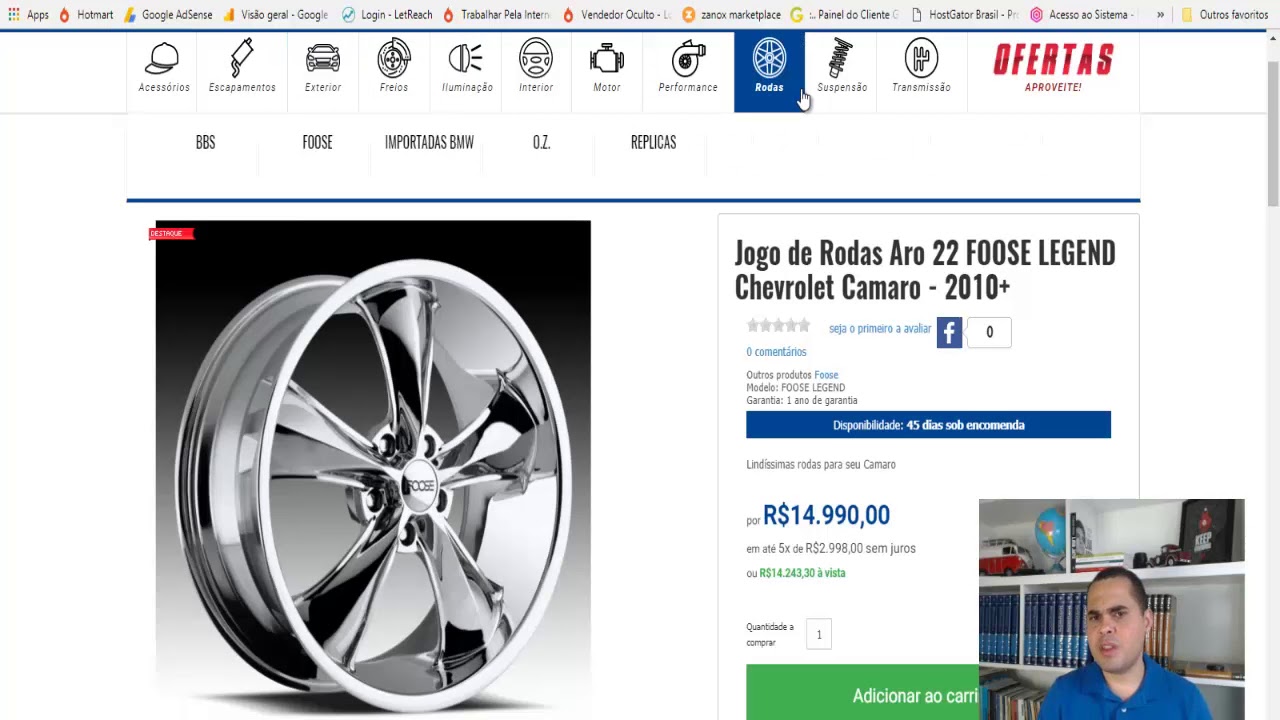Open the zanox marketplace bookmark
Screen dimensions: 1280x720
(x=731, y=15)
